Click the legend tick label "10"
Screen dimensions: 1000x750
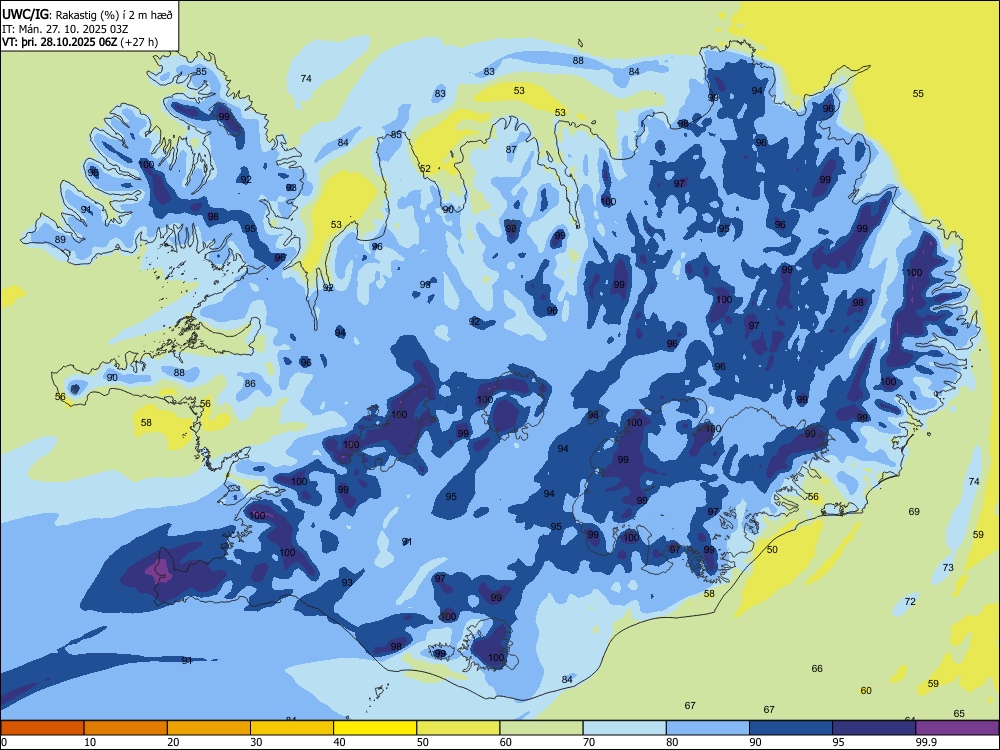coord(90,742)
